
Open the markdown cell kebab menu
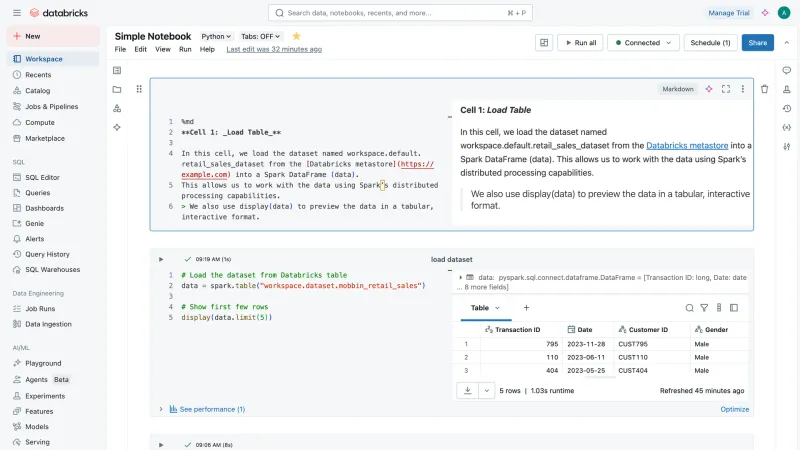point(743,89)
